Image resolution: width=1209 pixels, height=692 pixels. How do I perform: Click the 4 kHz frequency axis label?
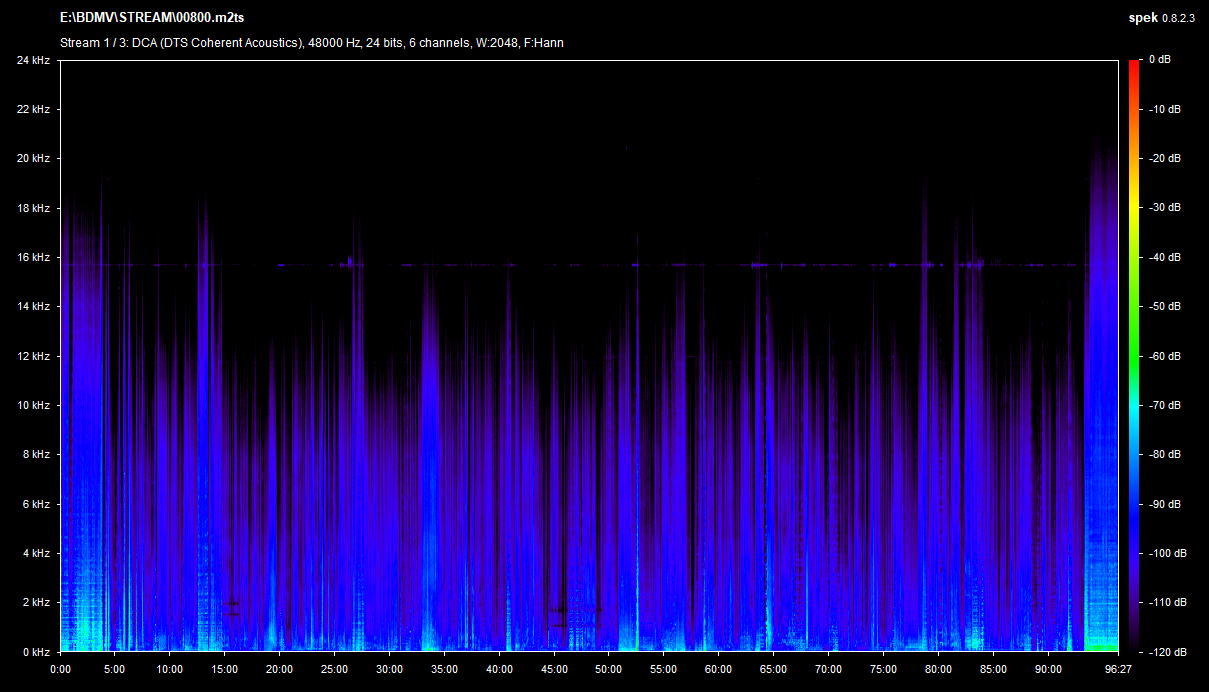[x=36, y=553]
